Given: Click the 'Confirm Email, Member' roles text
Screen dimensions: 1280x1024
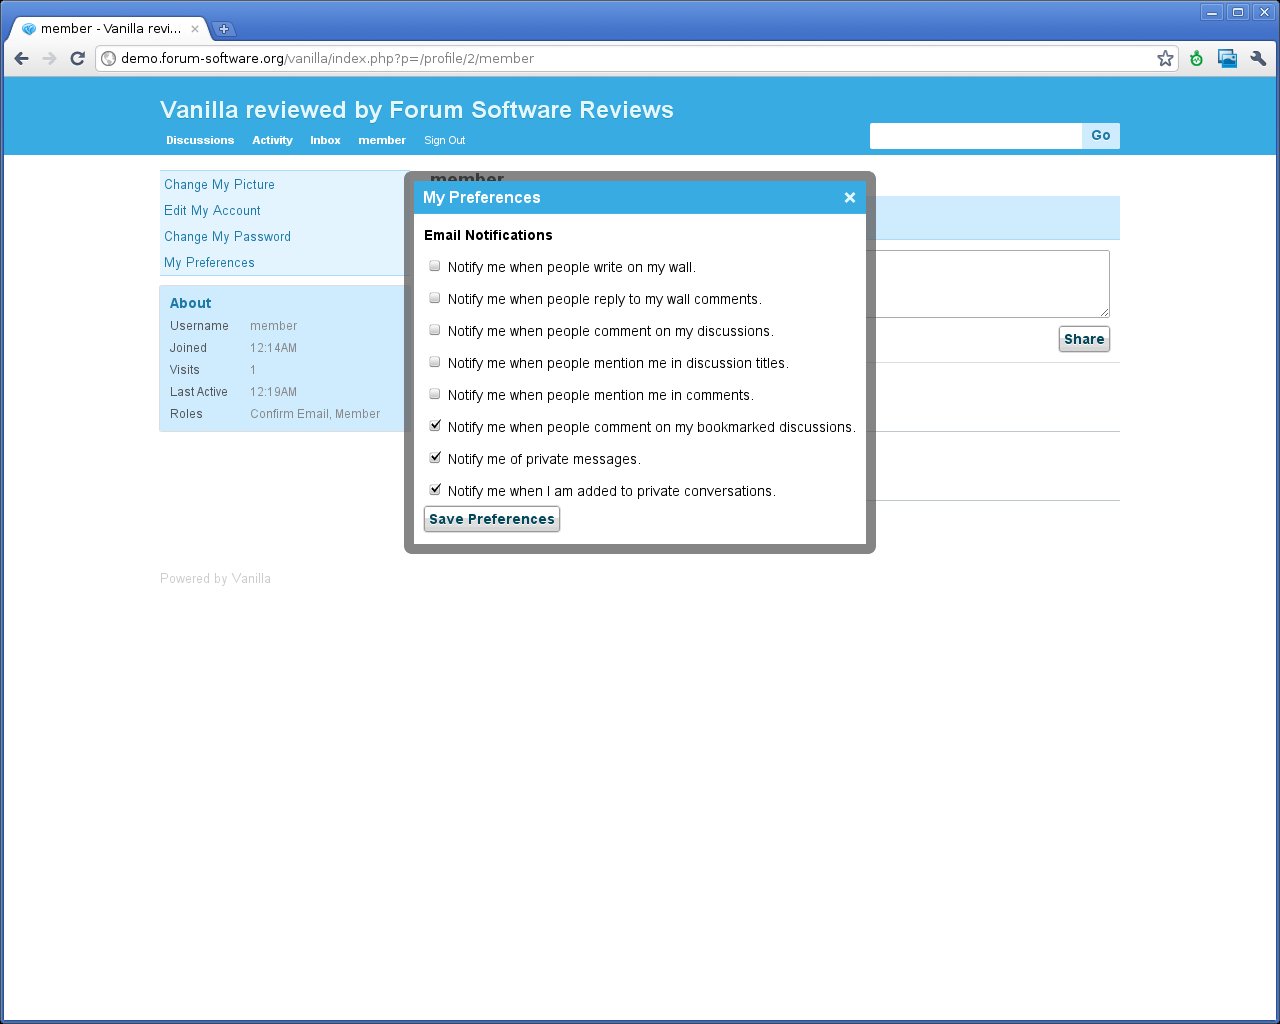Looking at the screenshot, I should 315,414.
